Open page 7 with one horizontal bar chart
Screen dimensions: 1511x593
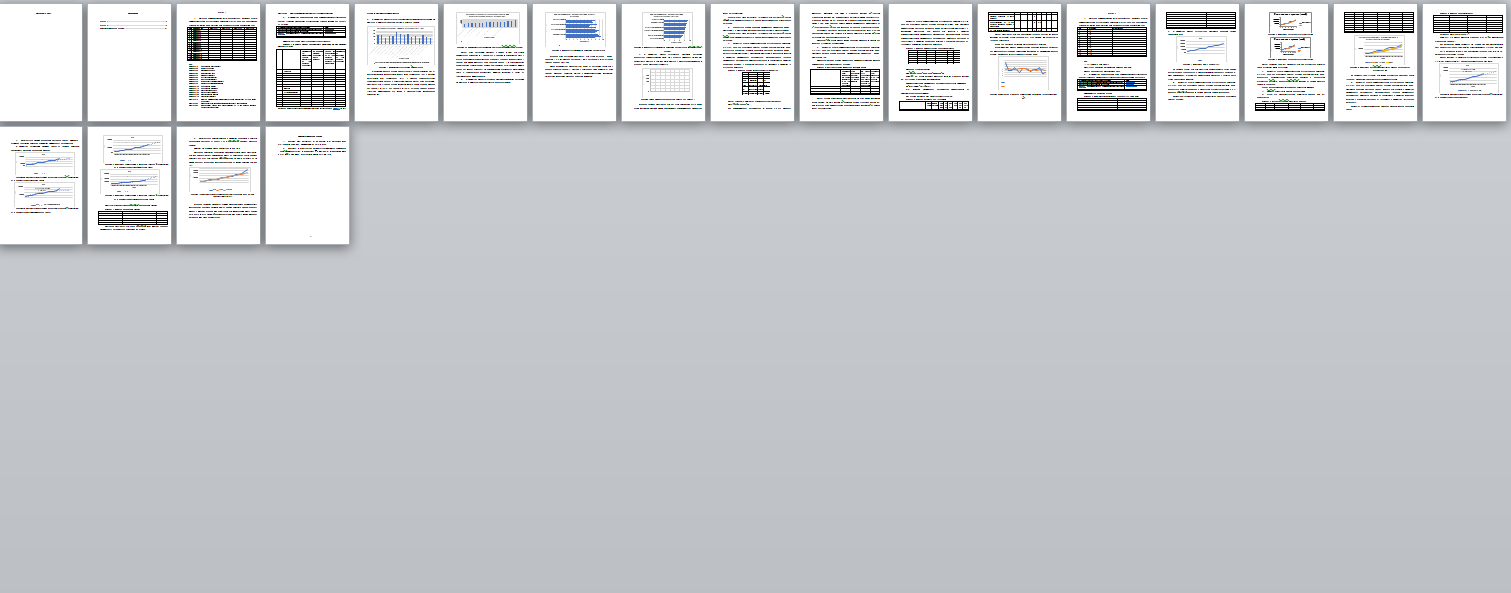tap(575, 63)
